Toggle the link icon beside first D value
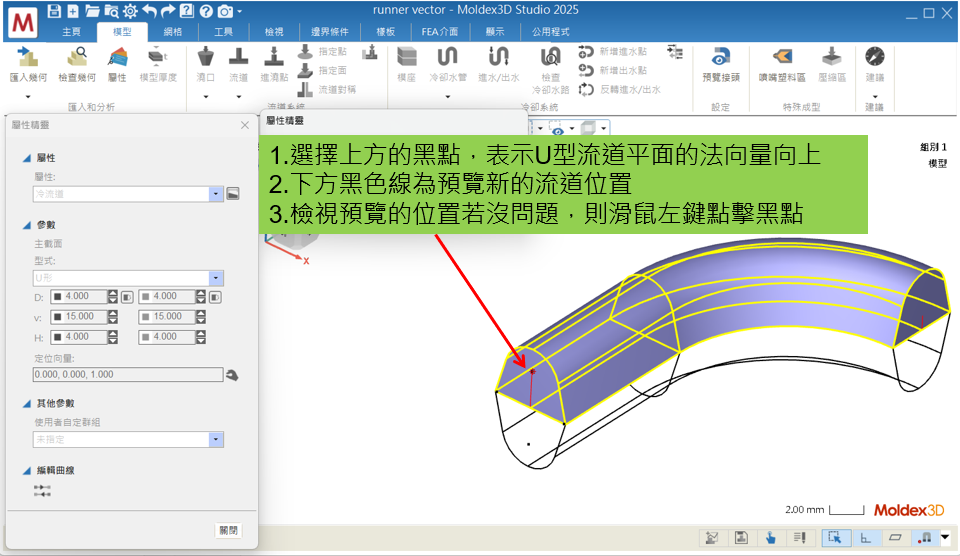Viewport: 960px width, 556px height. (127, 297)
